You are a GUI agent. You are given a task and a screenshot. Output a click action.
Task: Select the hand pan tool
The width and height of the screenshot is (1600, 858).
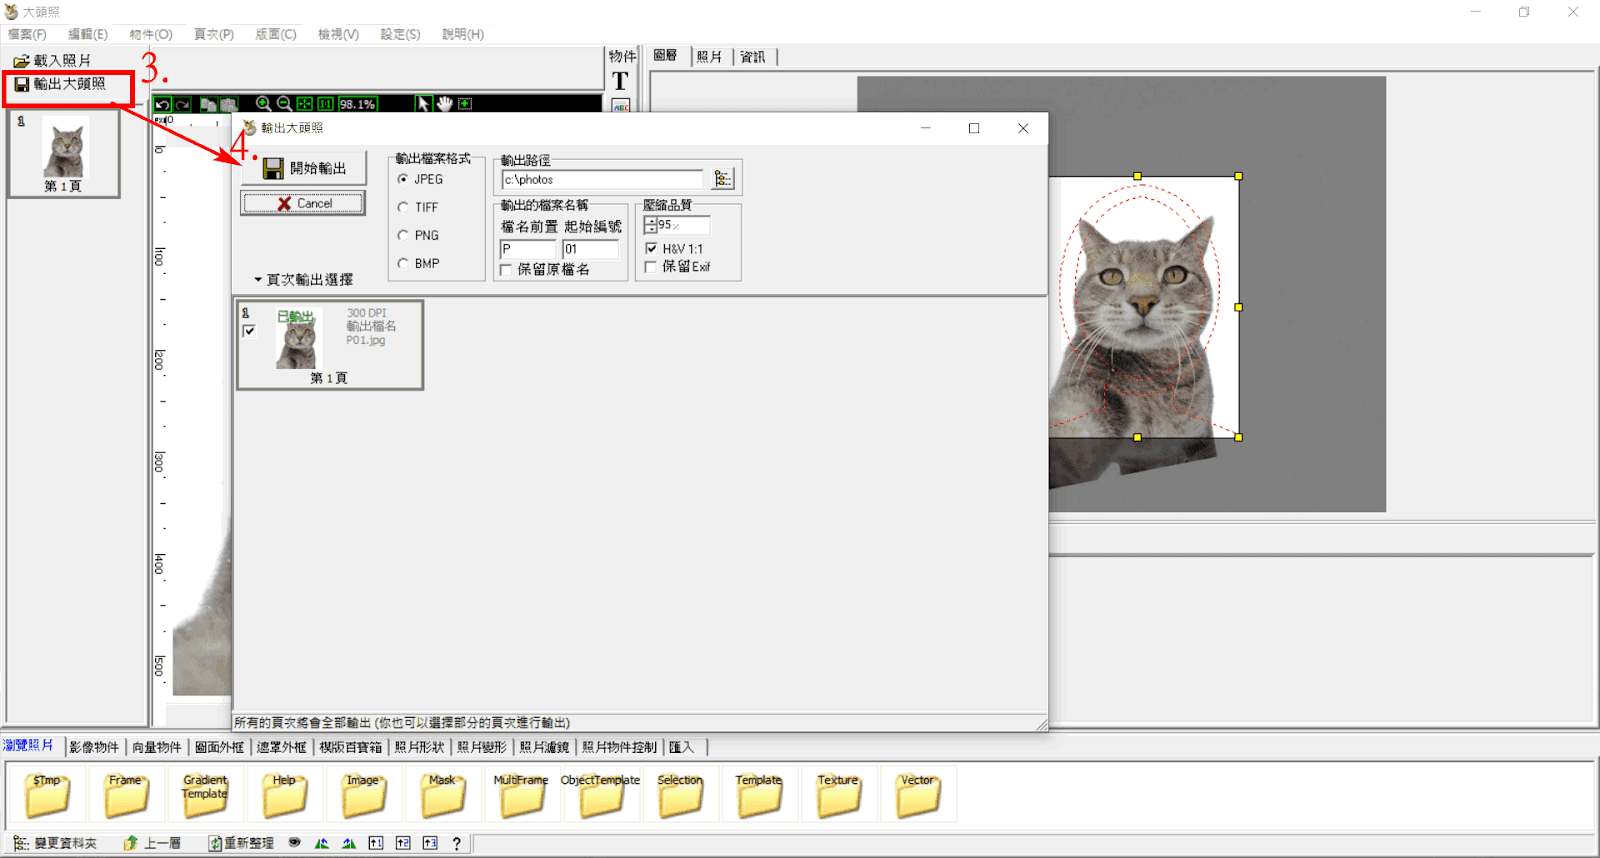point(444,104)
